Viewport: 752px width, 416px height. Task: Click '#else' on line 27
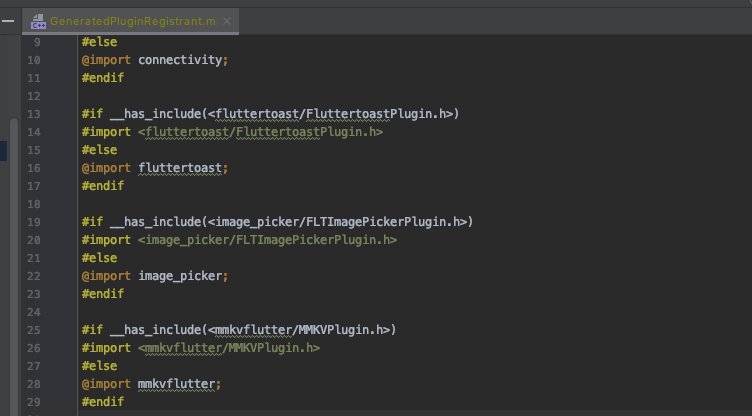pos(99,366)
